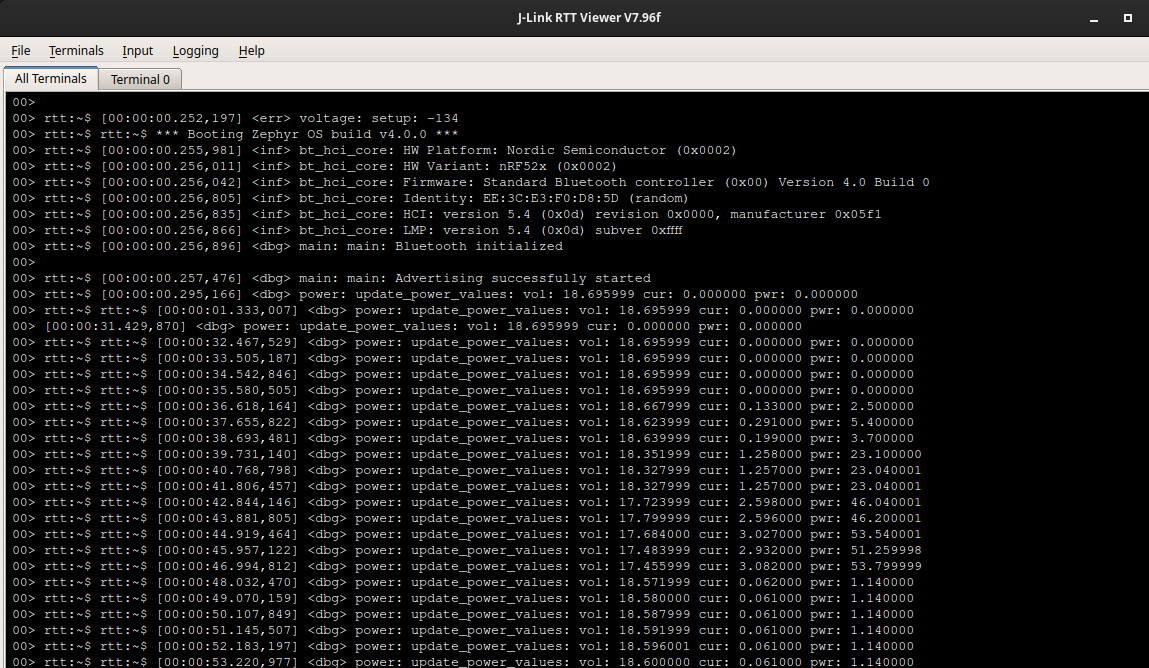Click the line with pwr: 23.100000

[467, 455]
